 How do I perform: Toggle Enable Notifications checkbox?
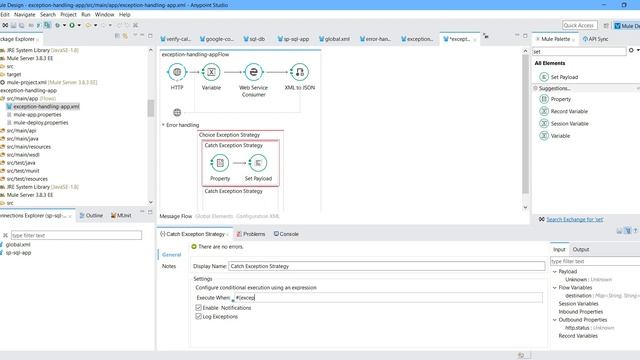point(198,308)
